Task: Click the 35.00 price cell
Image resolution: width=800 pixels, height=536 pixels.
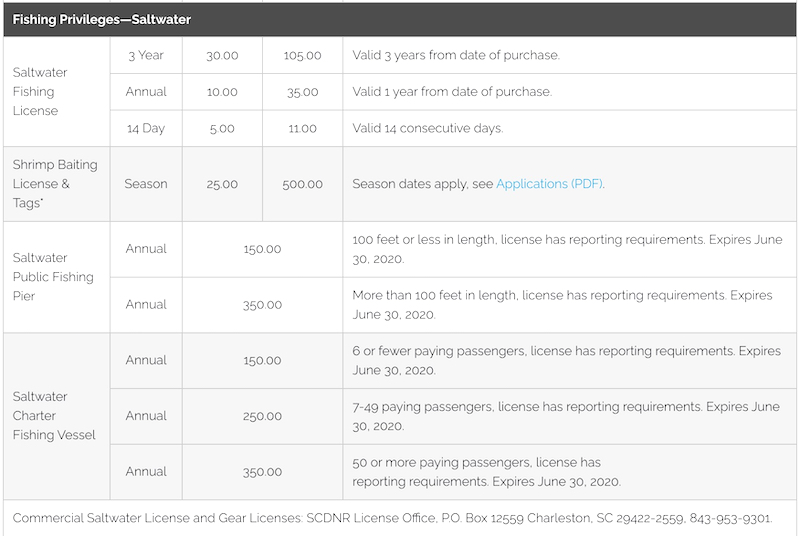Action: tap(301, 92)
